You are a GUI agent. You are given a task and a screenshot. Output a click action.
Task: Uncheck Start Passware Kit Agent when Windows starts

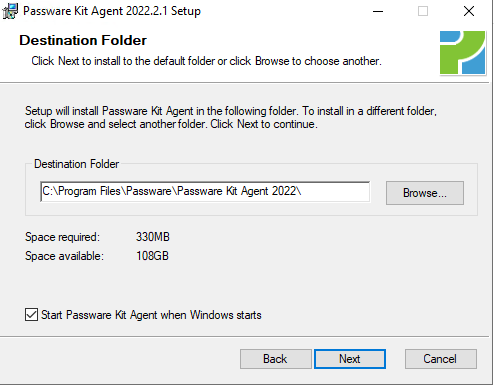pos(31,315)
